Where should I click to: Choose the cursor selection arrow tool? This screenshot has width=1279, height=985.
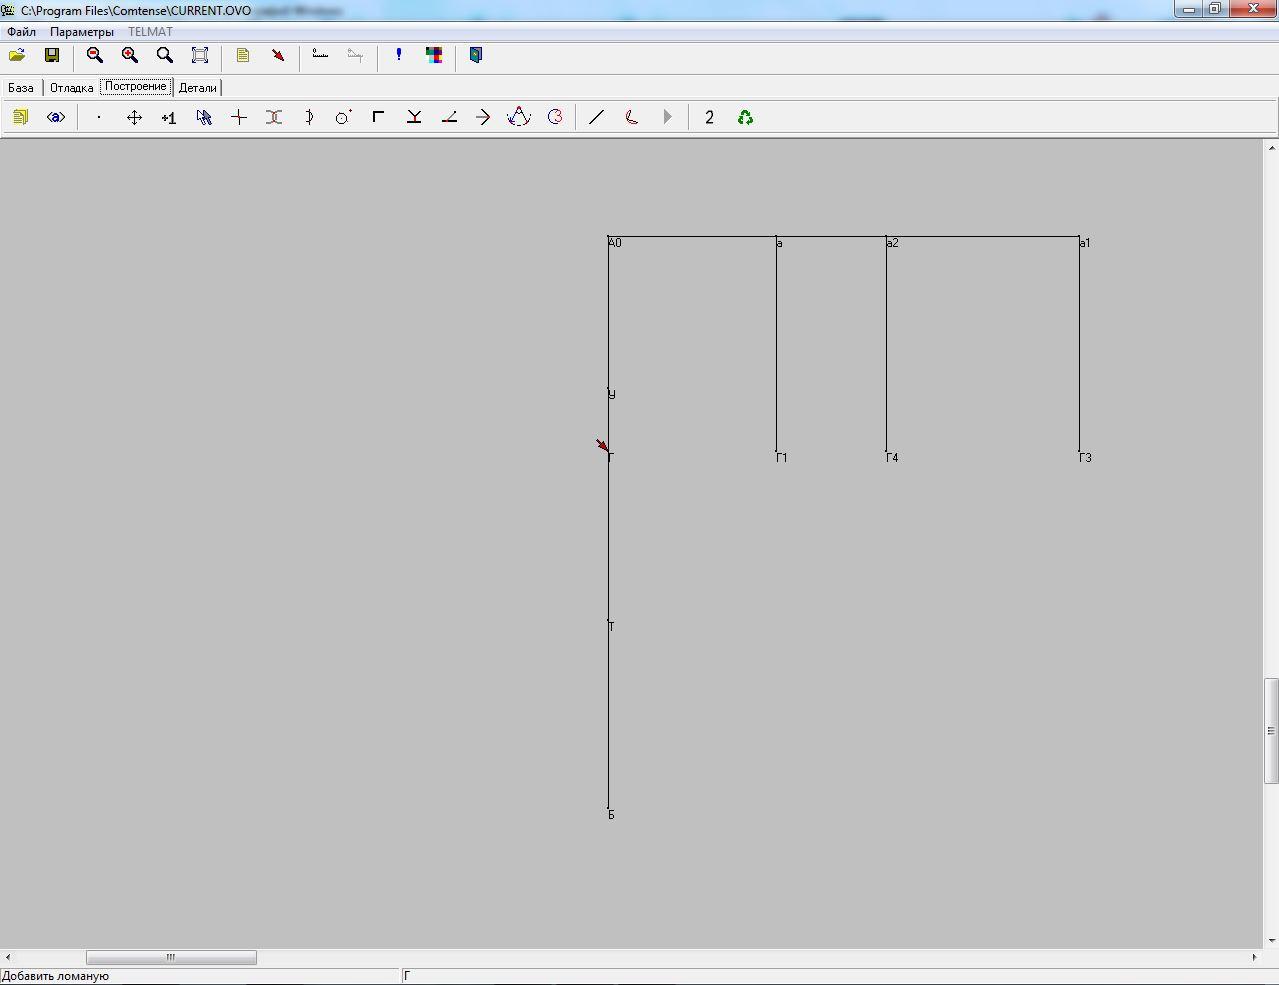tap(204, 117)
